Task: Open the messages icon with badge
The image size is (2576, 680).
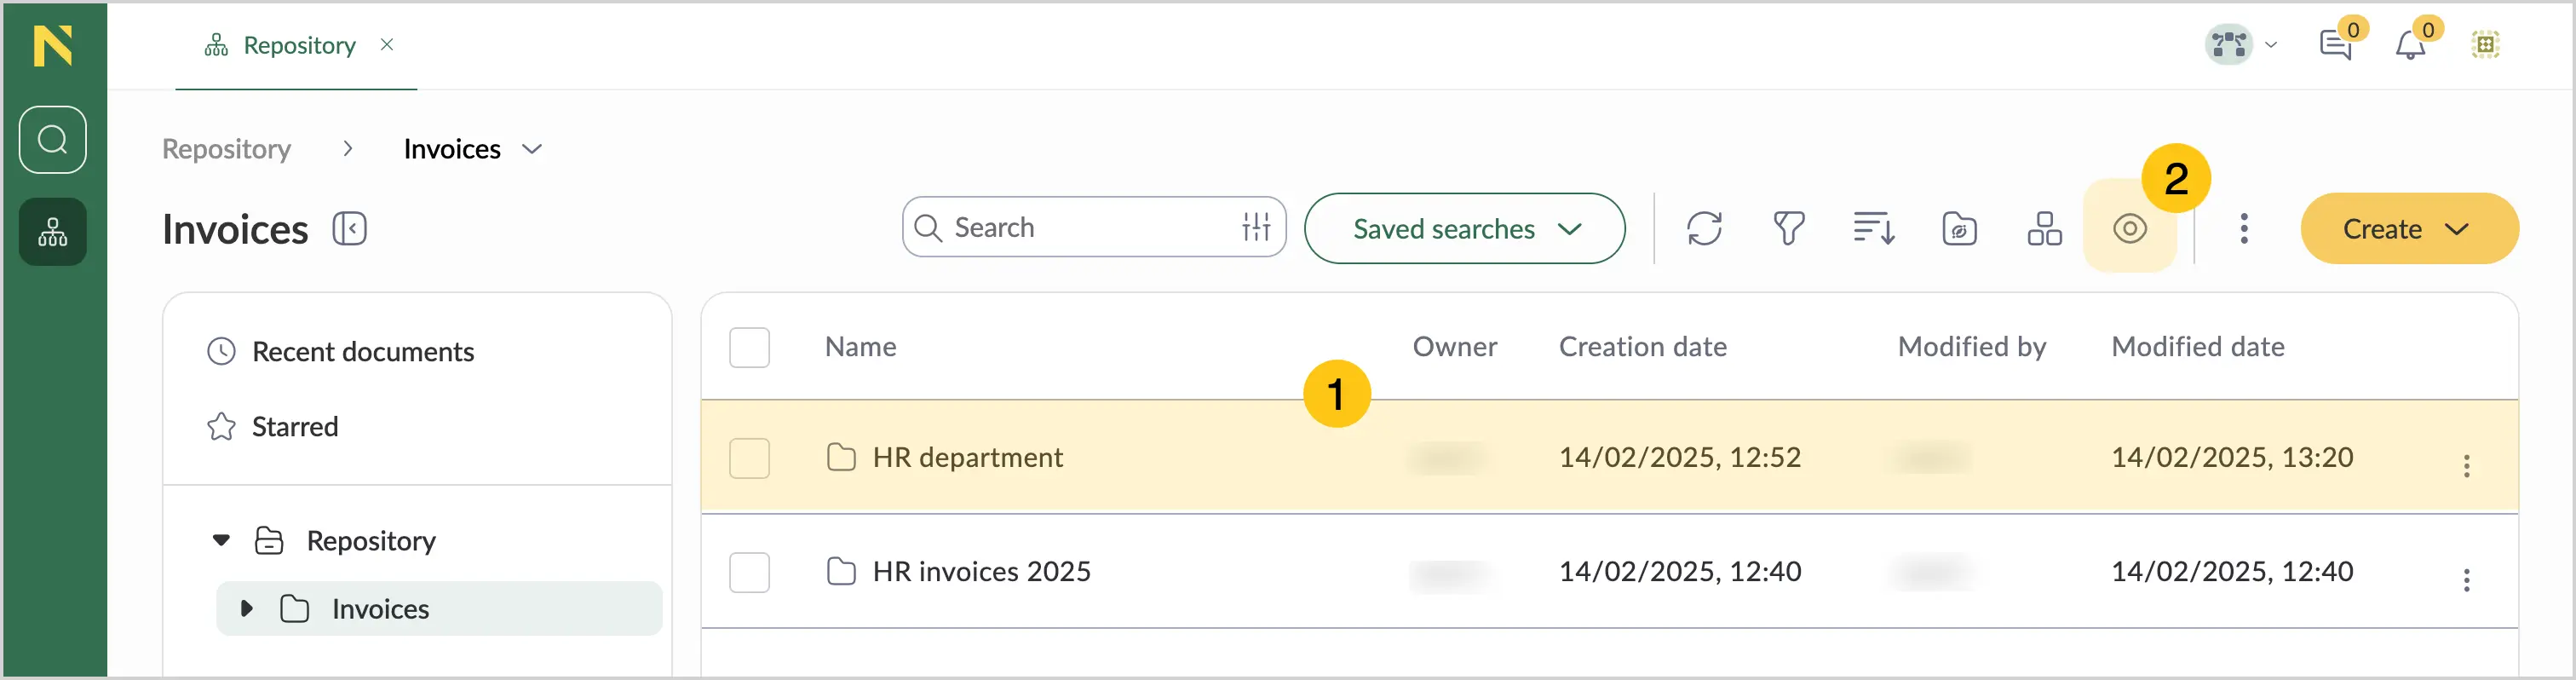Action: pyautogui.click(x=2336, y=45)
